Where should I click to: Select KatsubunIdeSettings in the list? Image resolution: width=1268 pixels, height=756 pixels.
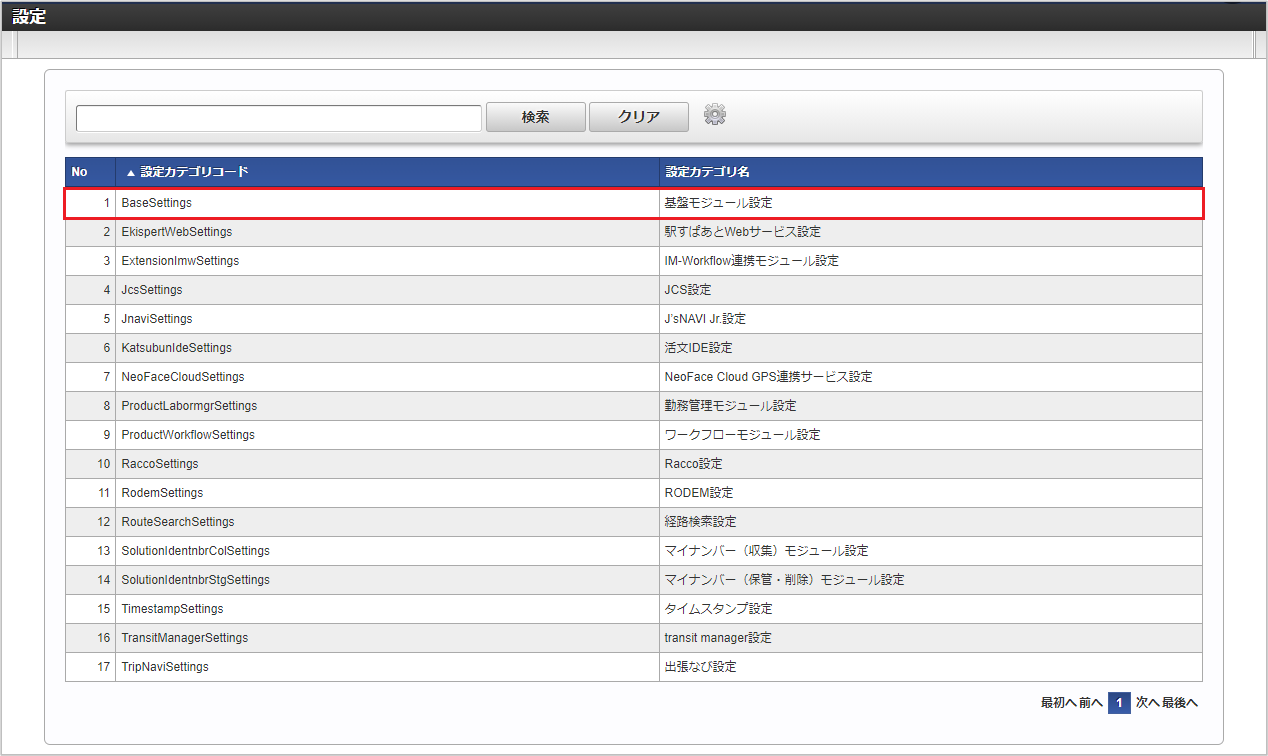(x=634, y=348)
